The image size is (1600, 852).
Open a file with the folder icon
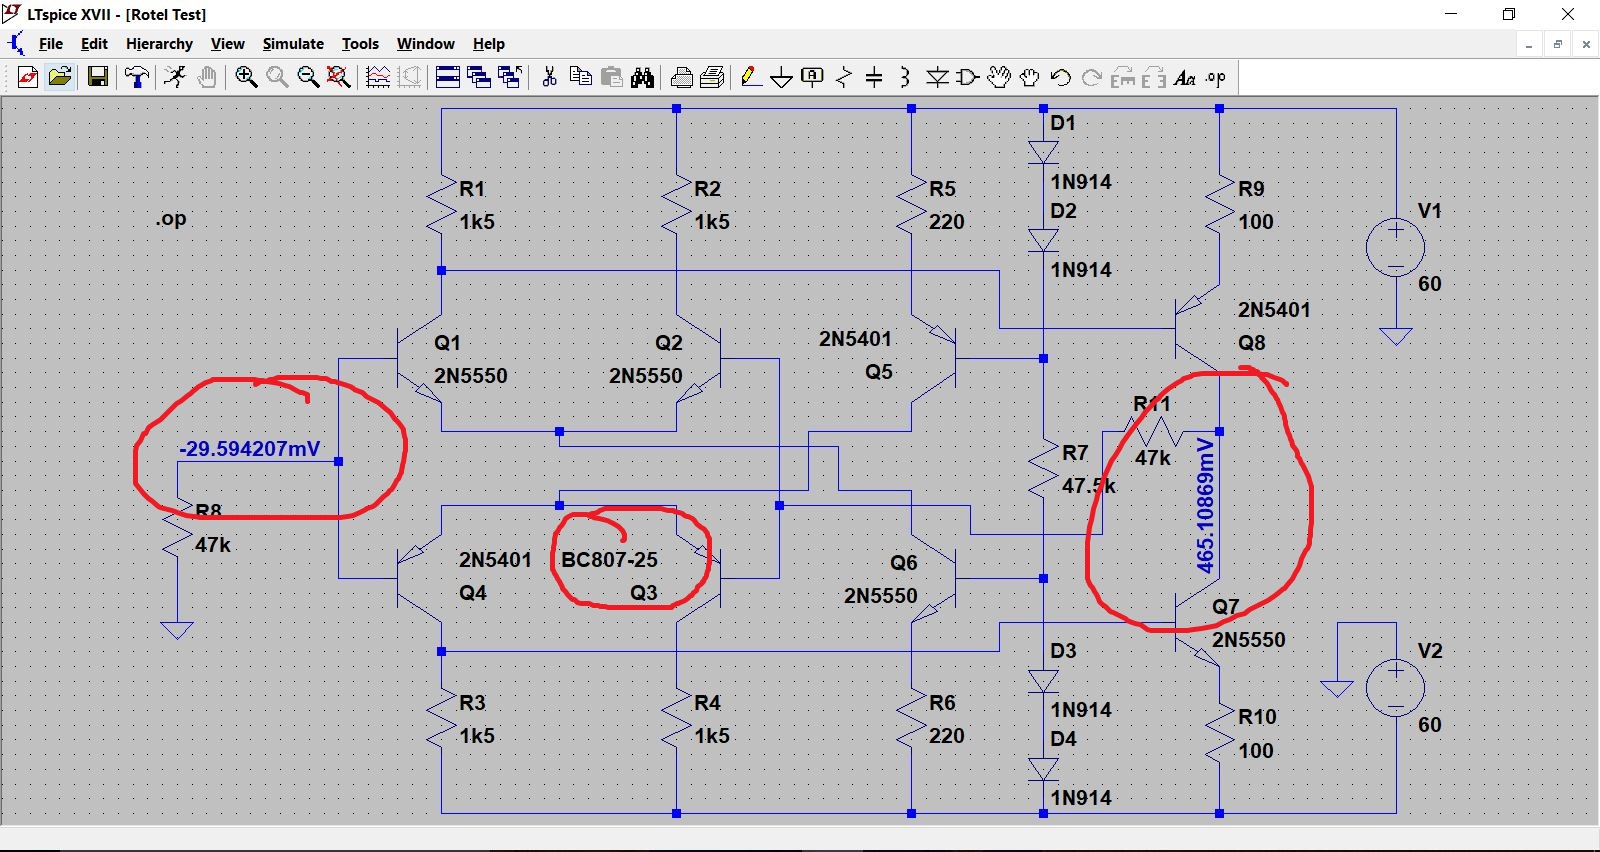(x=60, y=77)
